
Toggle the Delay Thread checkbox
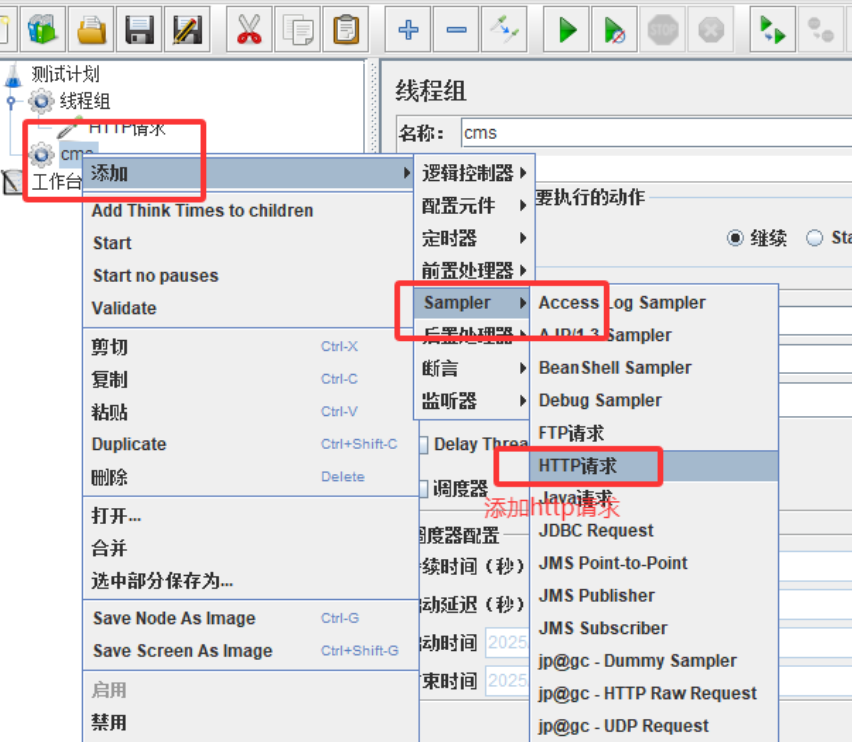tap(424, 444)
